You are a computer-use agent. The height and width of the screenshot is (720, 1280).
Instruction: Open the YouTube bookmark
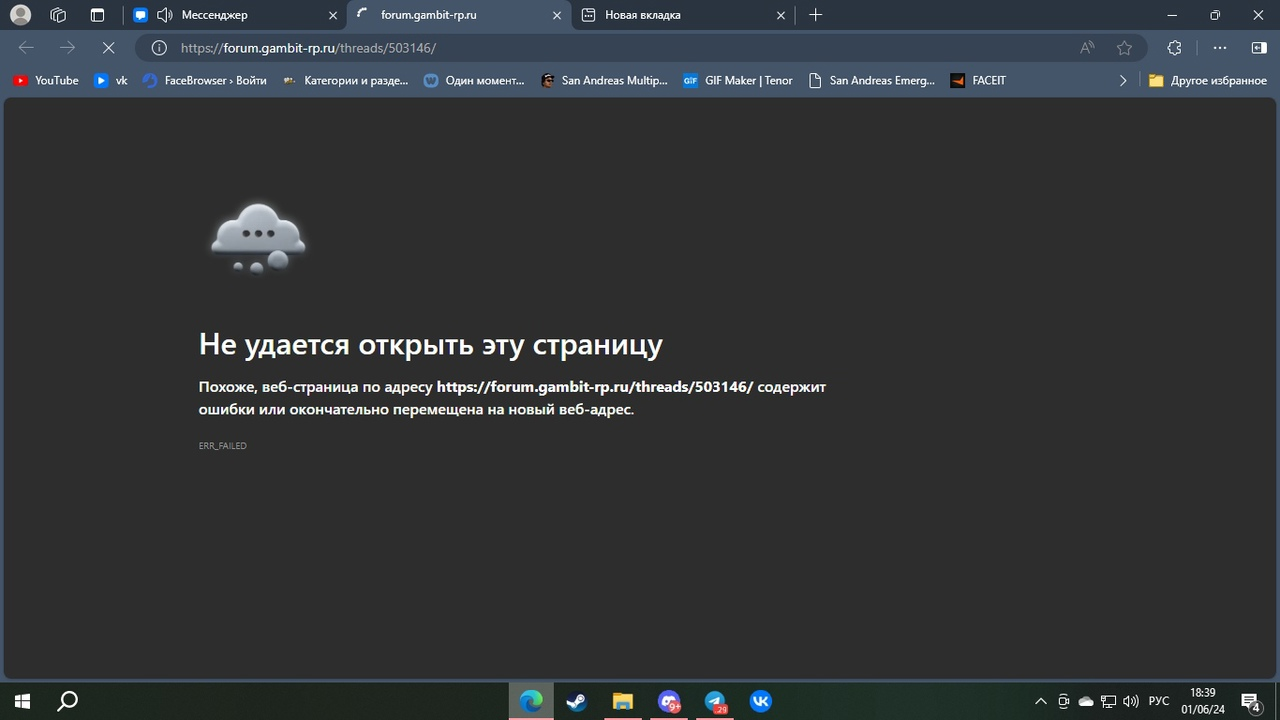46,80
